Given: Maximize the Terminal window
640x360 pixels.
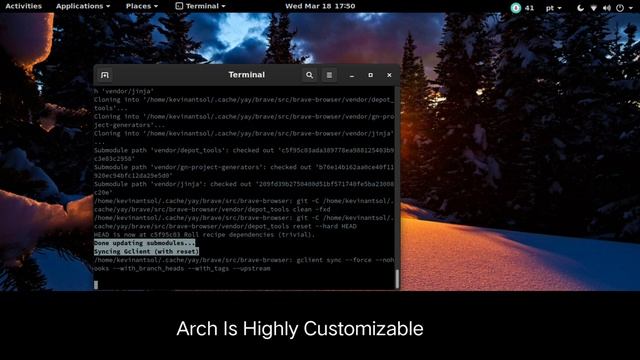Looking at the screenshot, I should [x=371, y=75].
